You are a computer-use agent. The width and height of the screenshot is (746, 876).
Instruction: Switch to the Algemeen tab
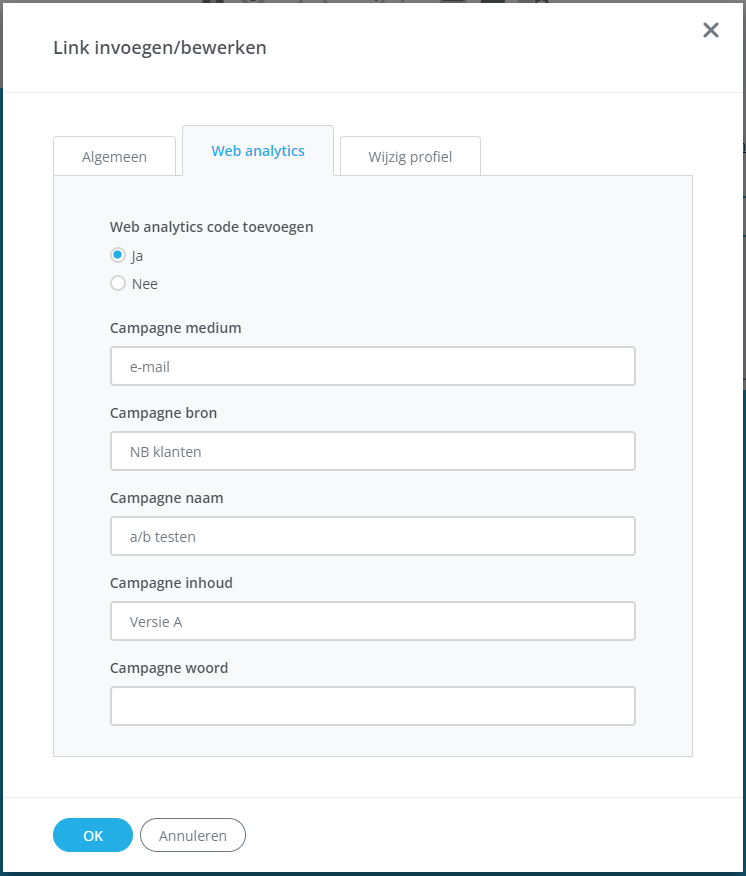pyautogui.click(x=114, y=156)
